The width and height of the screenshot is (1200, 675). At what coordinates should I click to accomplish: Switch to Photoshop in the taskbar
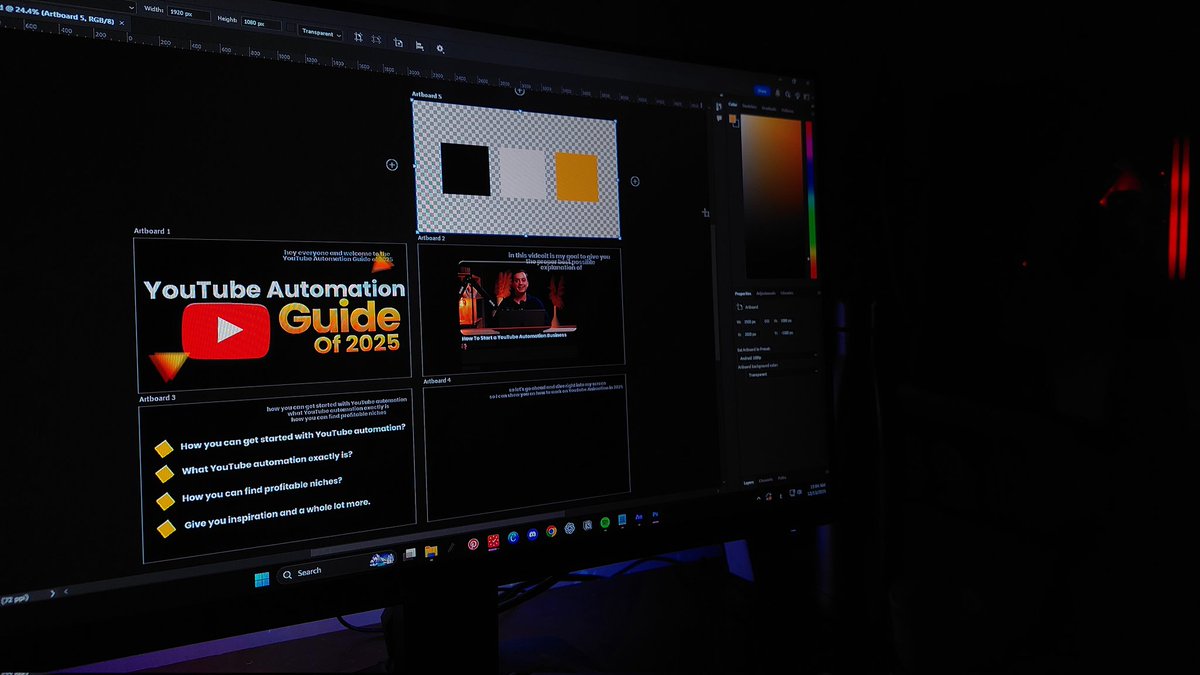pyautogui.click(x=656, y=514)
